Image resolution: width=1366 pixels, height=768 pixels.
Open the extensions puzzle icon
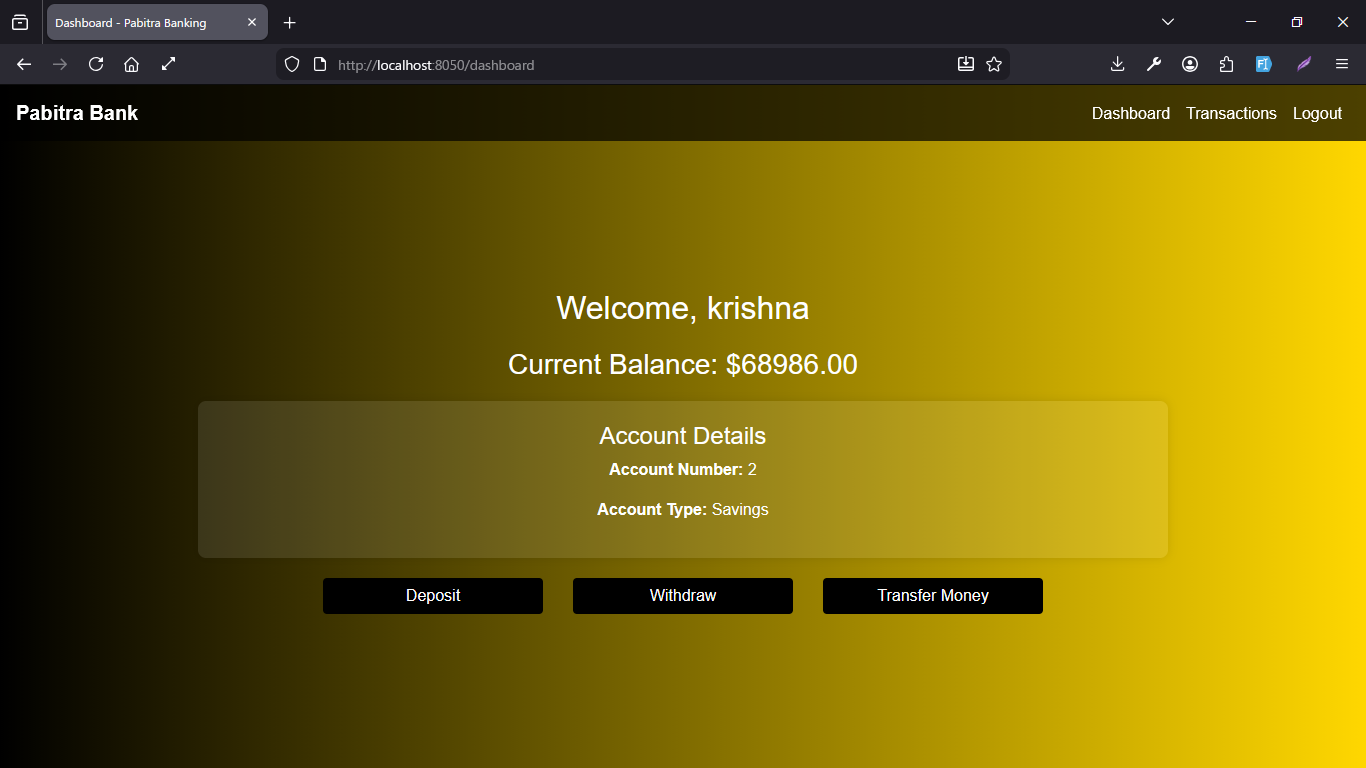coord(1226,64)
